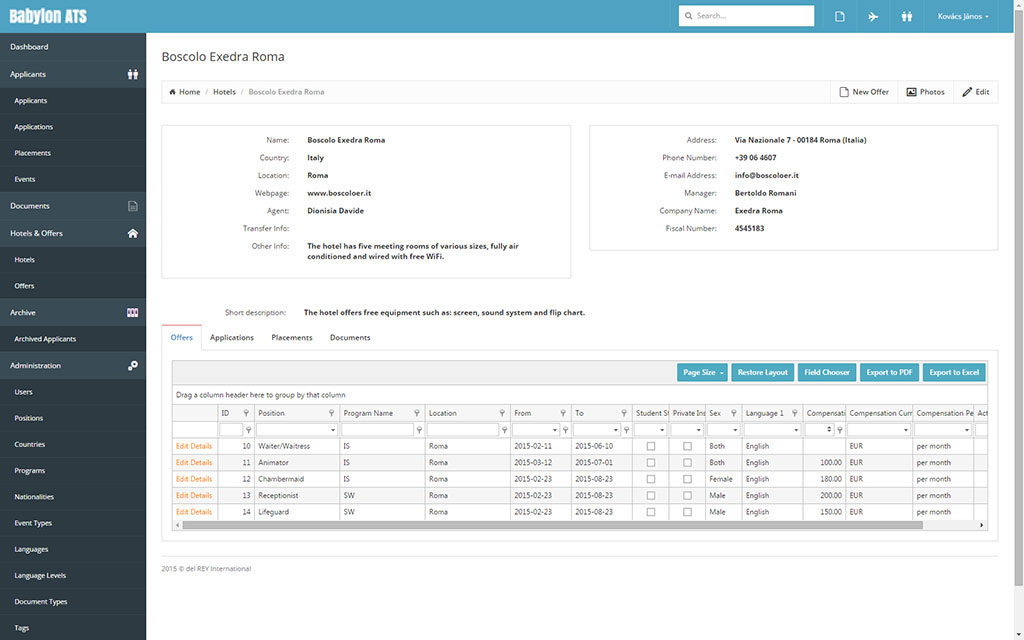Click the New Offer page icon
This screenshot has width=1024, height=640.
[844, 92]
